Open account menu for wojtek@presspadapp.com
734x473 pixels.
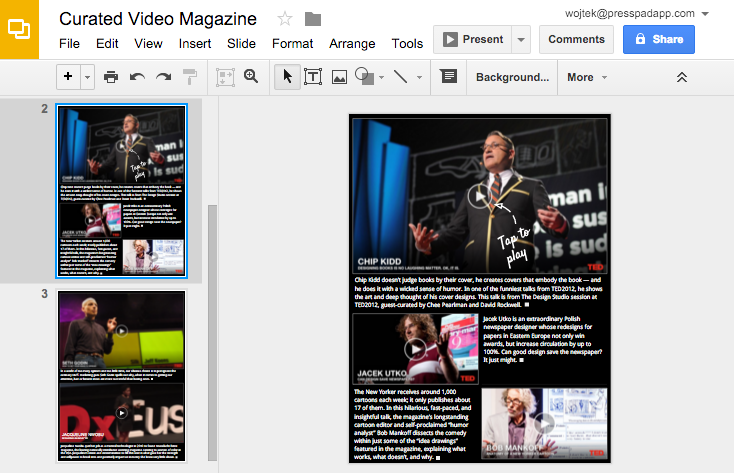[x=637, y=14]
